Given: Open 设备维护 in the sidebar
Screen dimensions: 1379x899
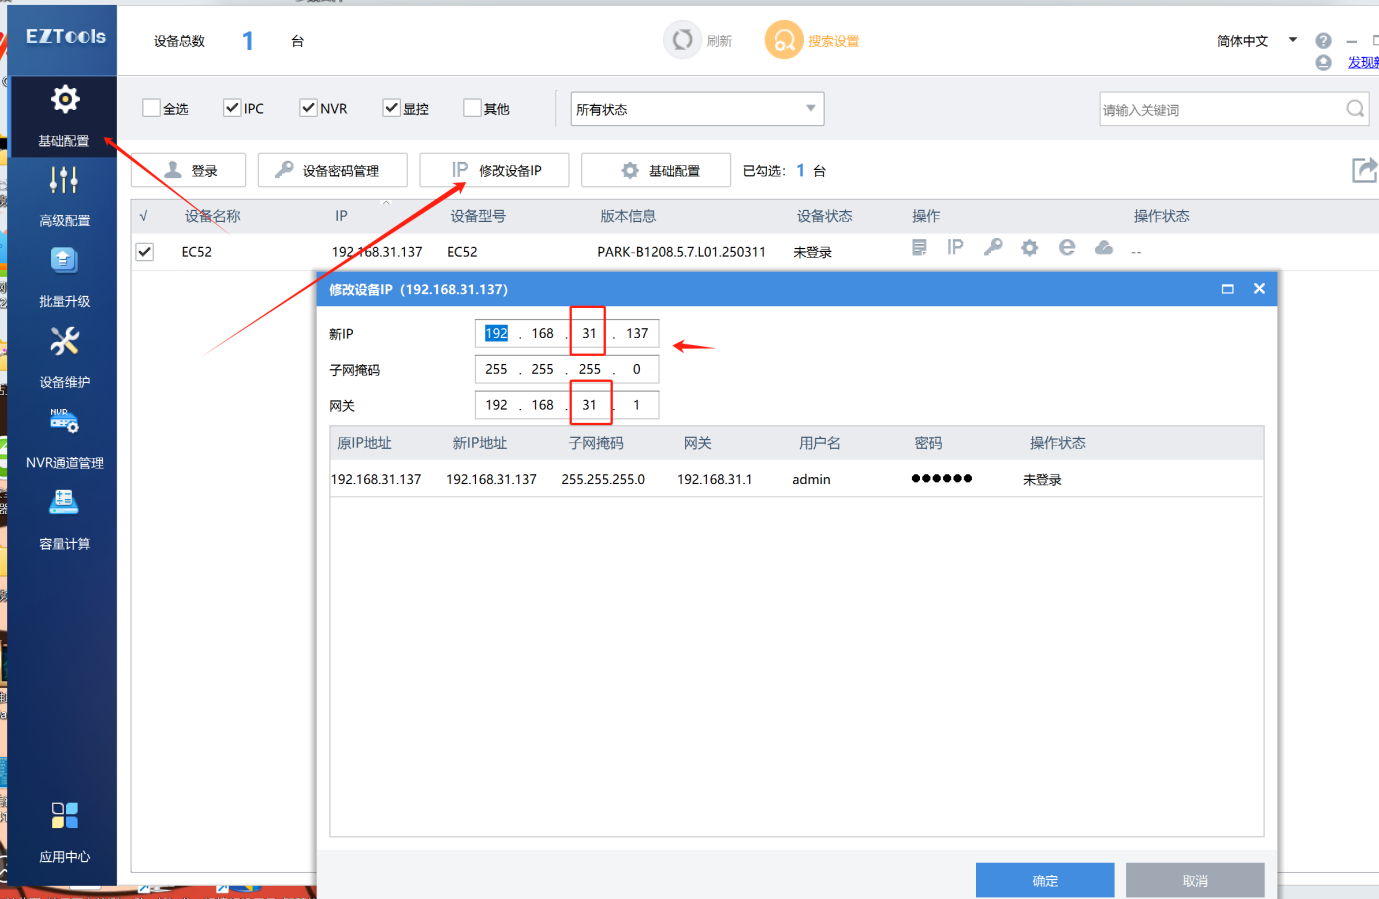Looking at the screenshot, I should click(64, 358).
